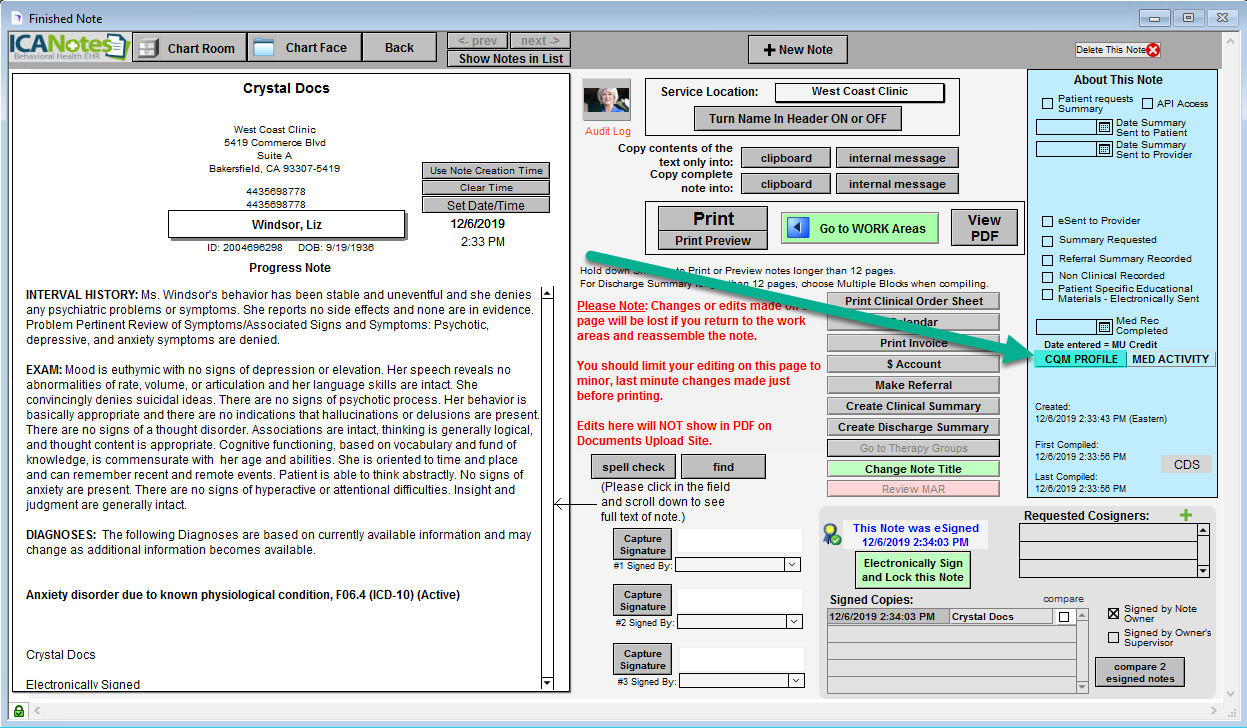Click Print Clinical Order Sheet

click(914, 301)
